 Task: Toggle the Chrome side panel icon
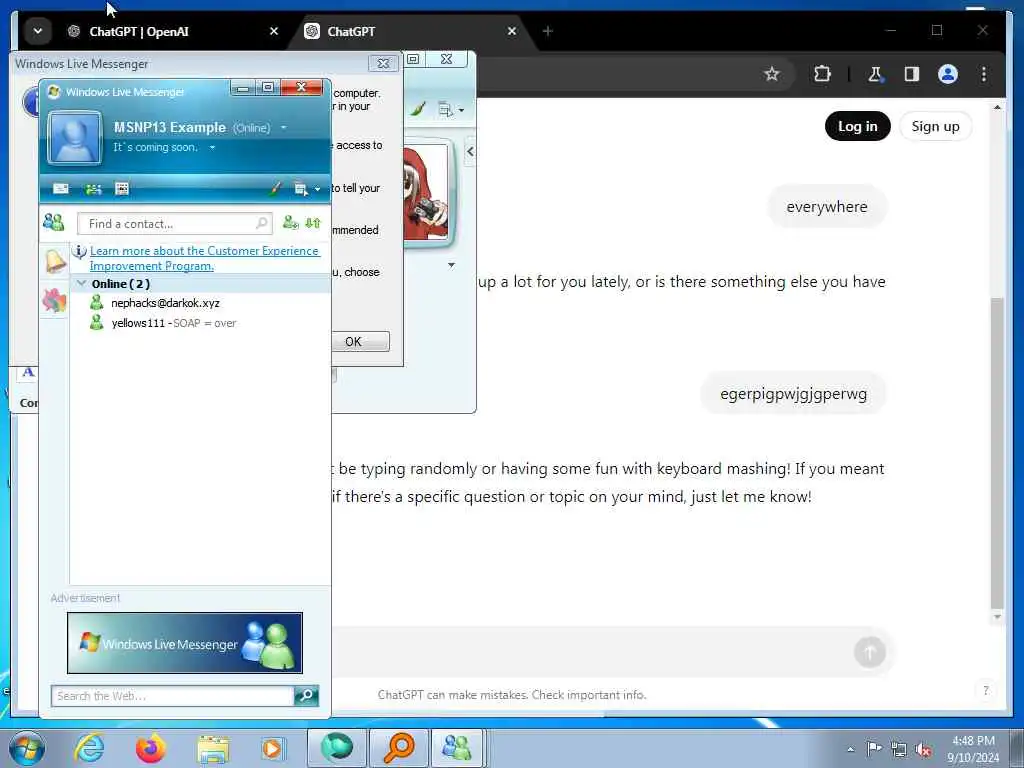point(912,74)
